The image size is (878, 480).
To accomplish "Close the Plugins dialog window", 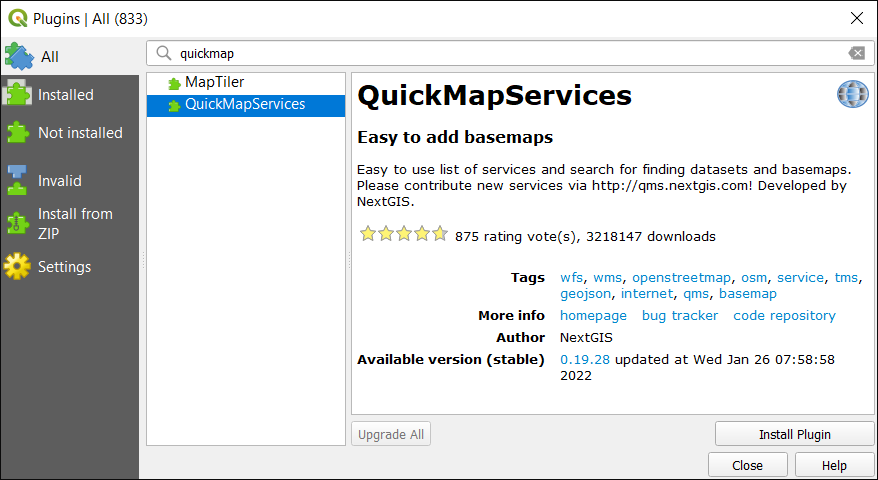I will 857,18.
